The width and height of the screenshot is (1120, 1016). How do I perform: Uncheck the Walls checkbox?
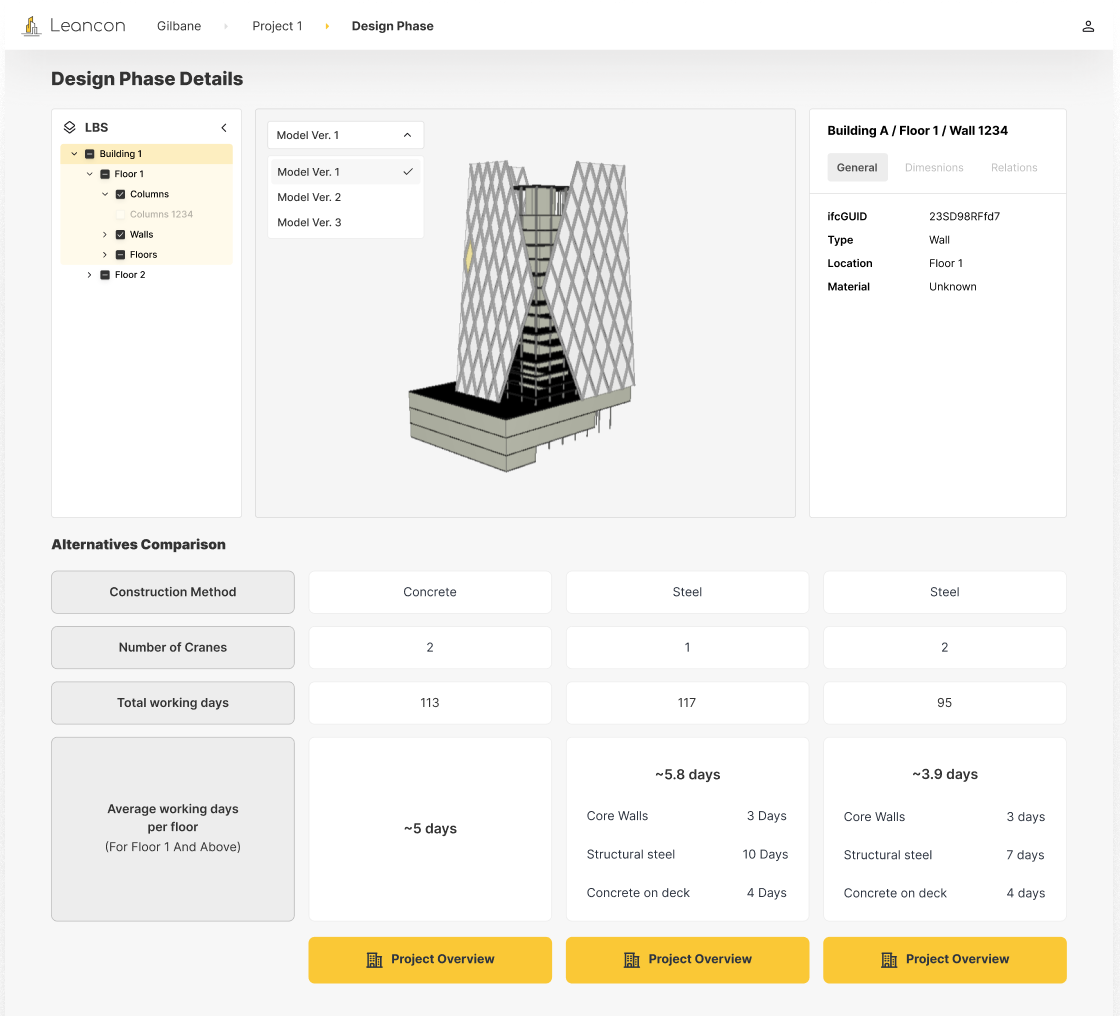tap(119, 234)
